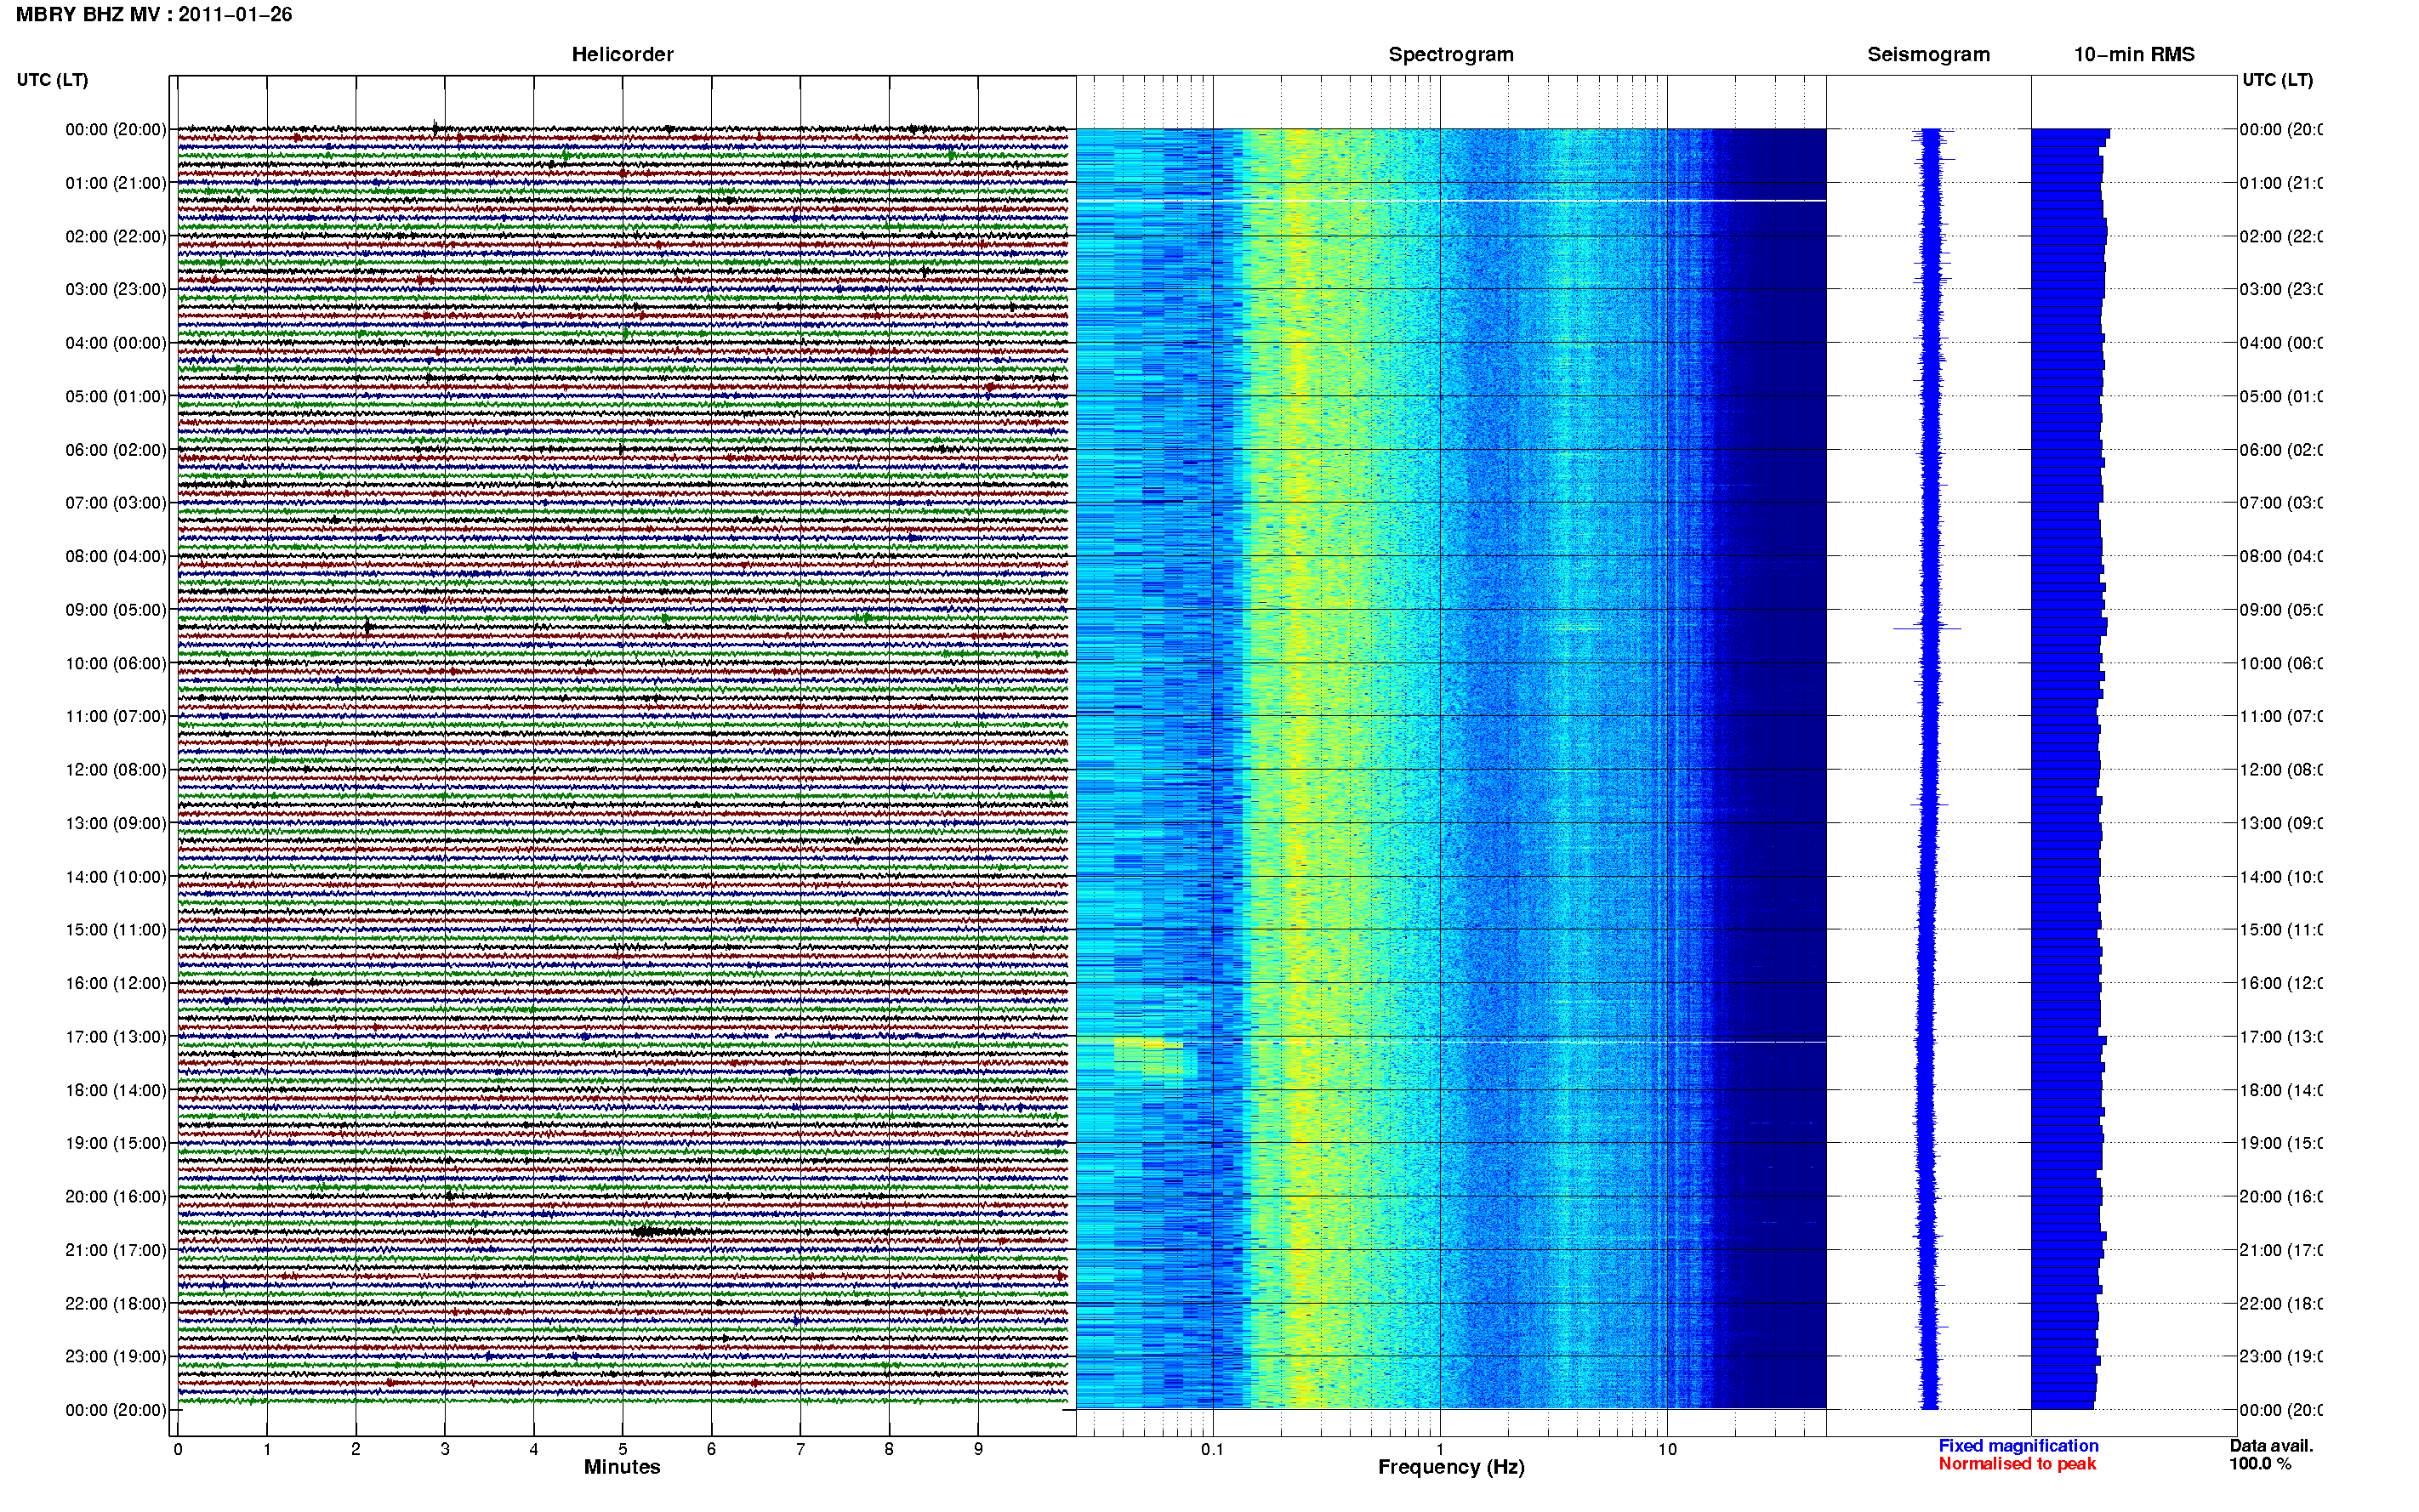
Task: Click the 1 Hz frequency tick label
Action: click(1440, 1449)
